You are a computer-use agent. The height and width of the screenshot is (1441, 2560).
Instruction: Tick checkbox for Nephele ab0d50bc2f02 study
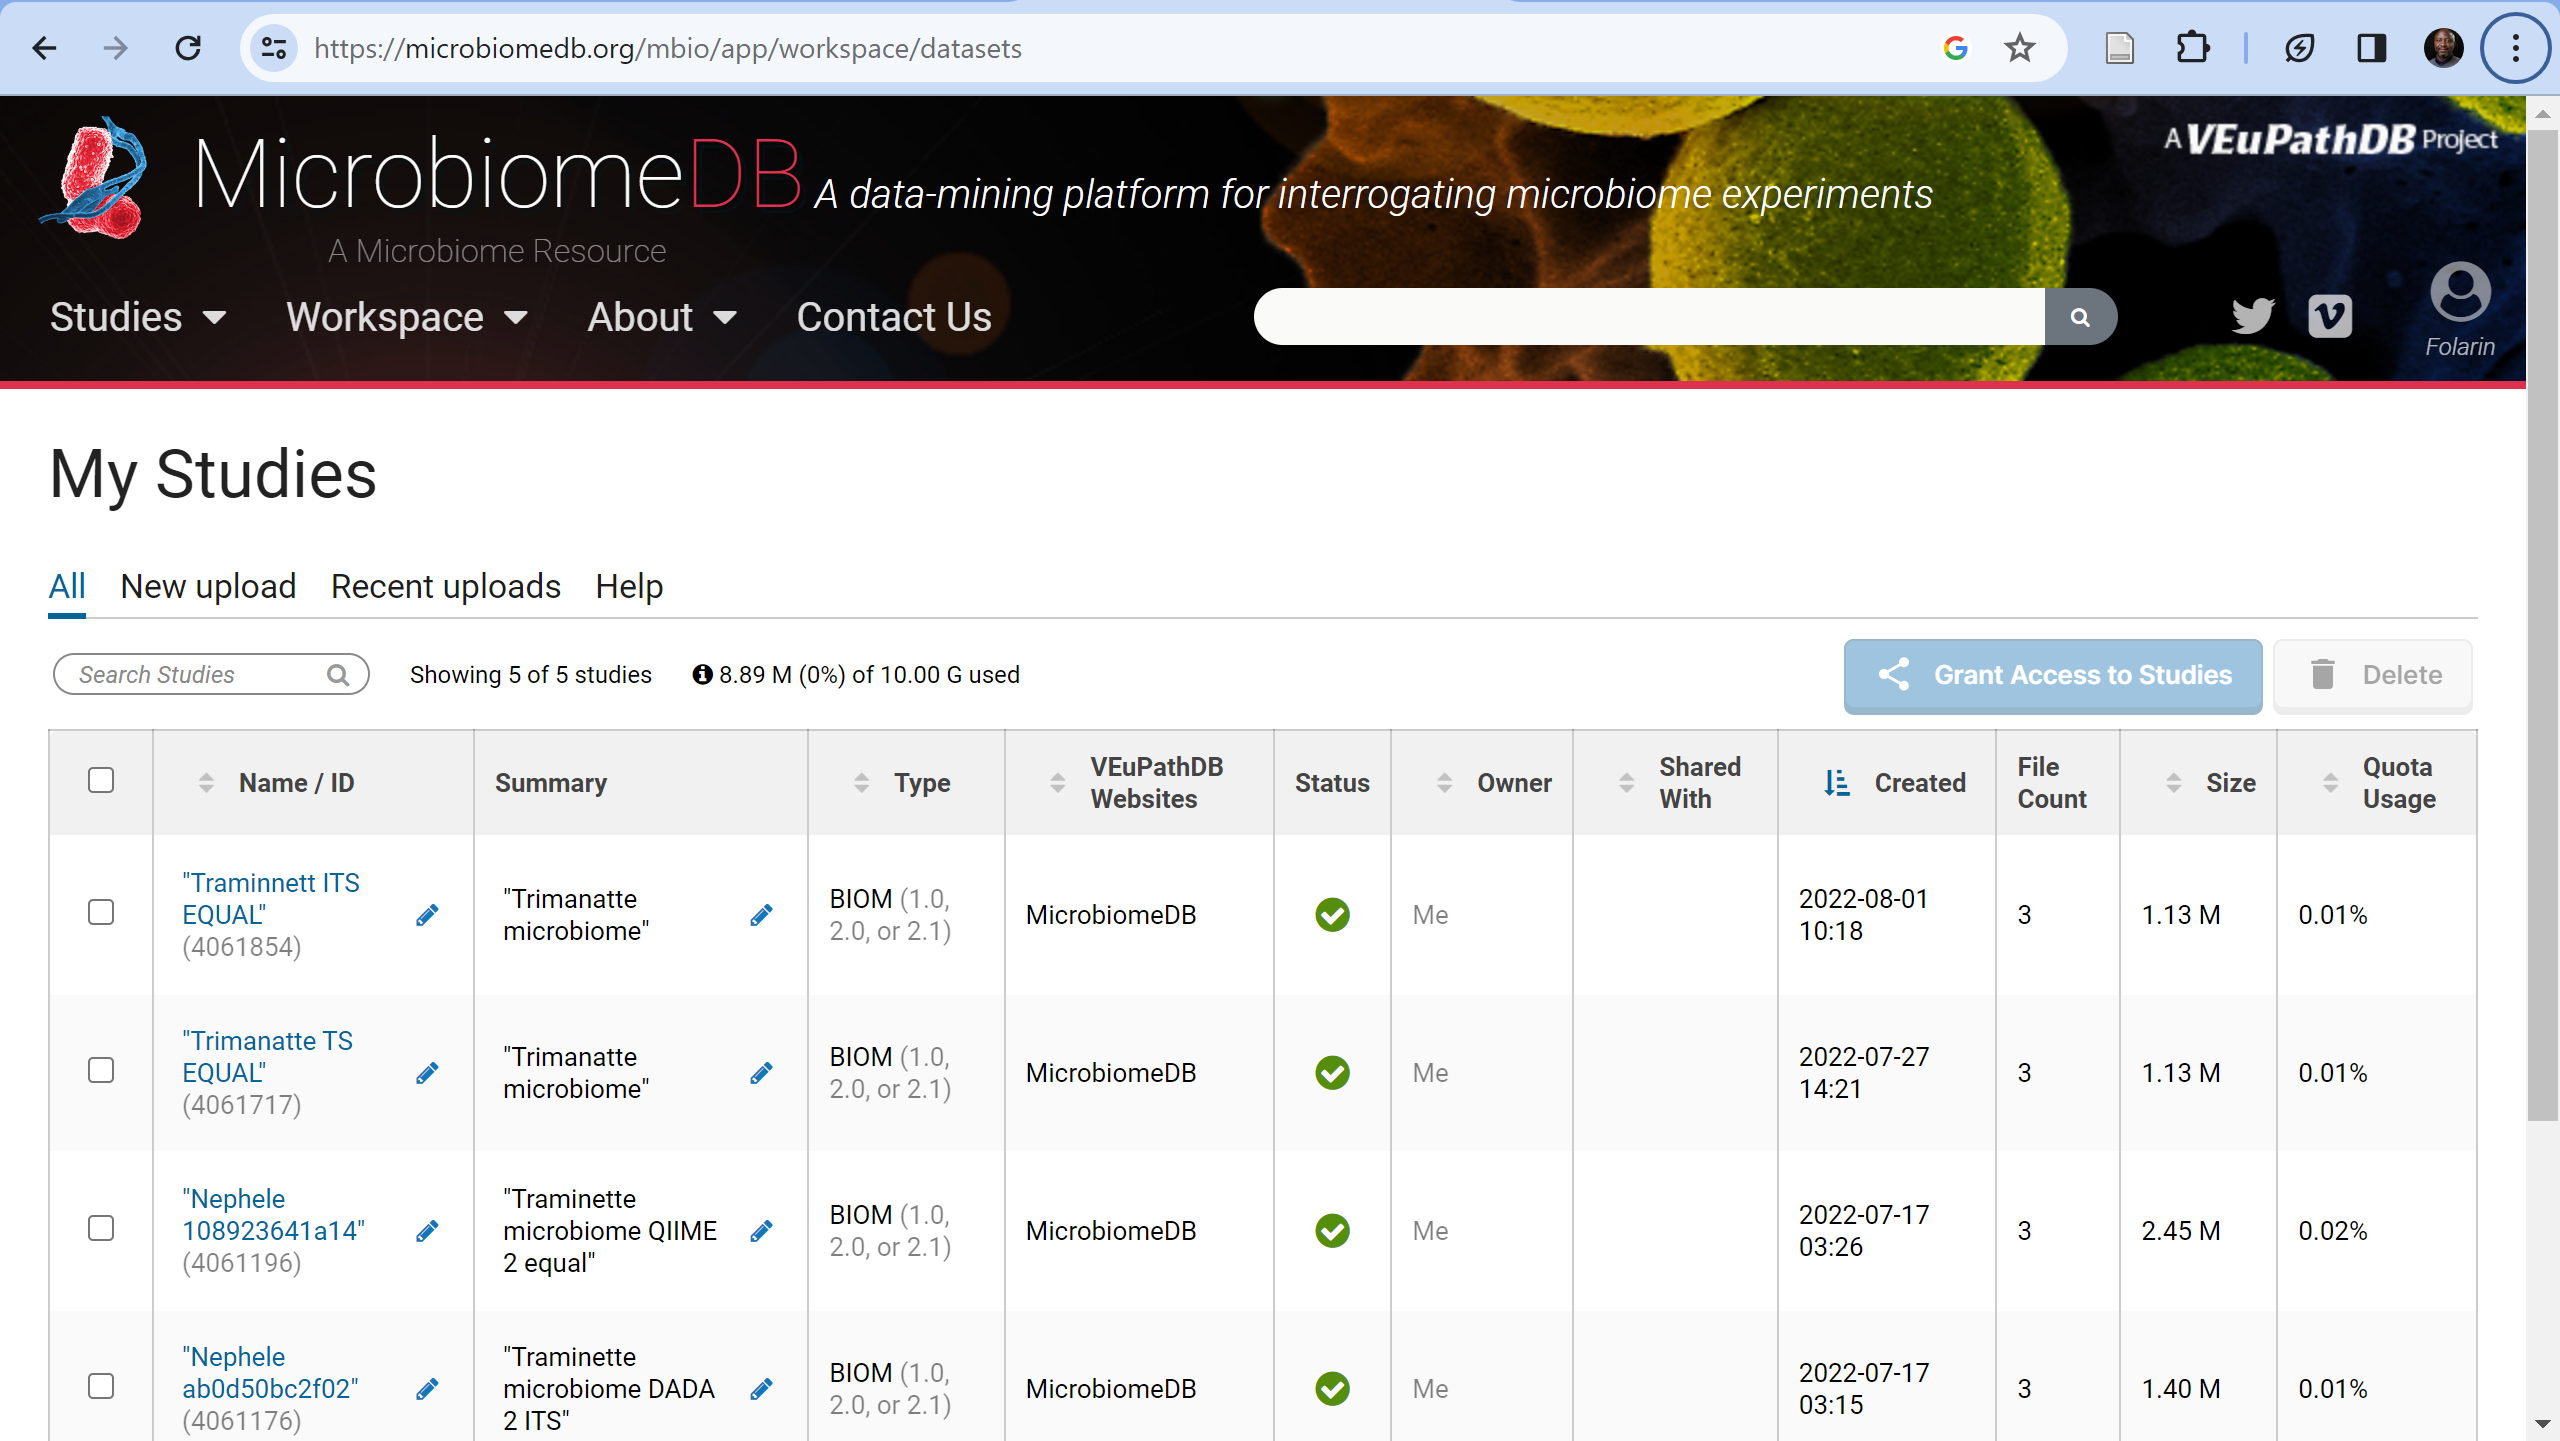(101, 1387)
